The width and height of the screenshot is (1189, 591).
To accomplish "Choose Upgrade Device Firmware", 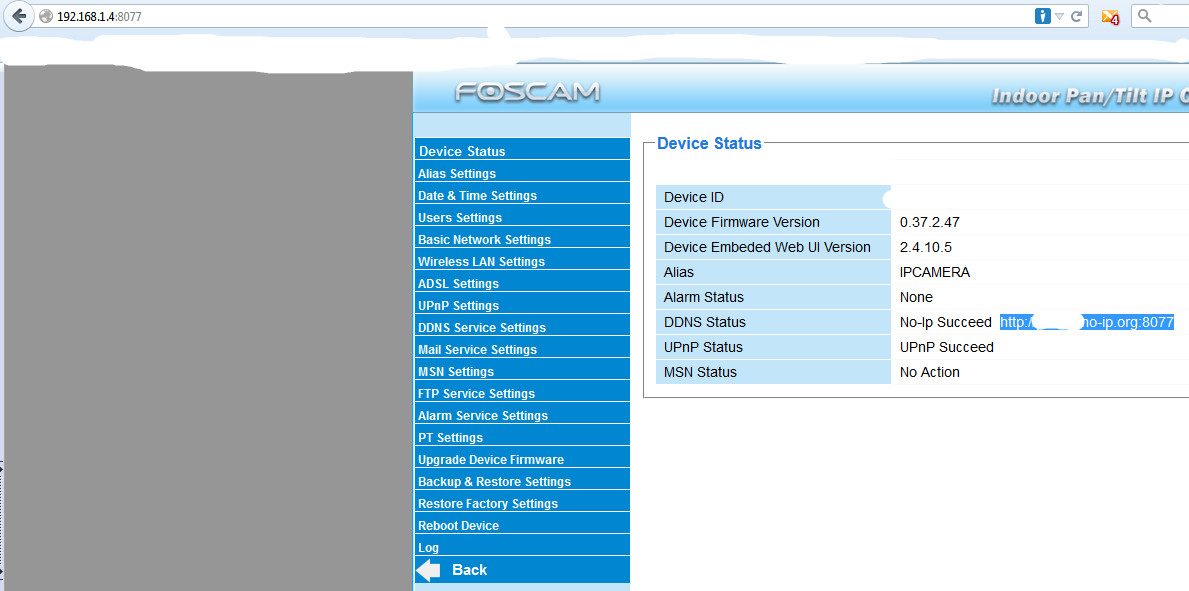I will click(490, 460).
